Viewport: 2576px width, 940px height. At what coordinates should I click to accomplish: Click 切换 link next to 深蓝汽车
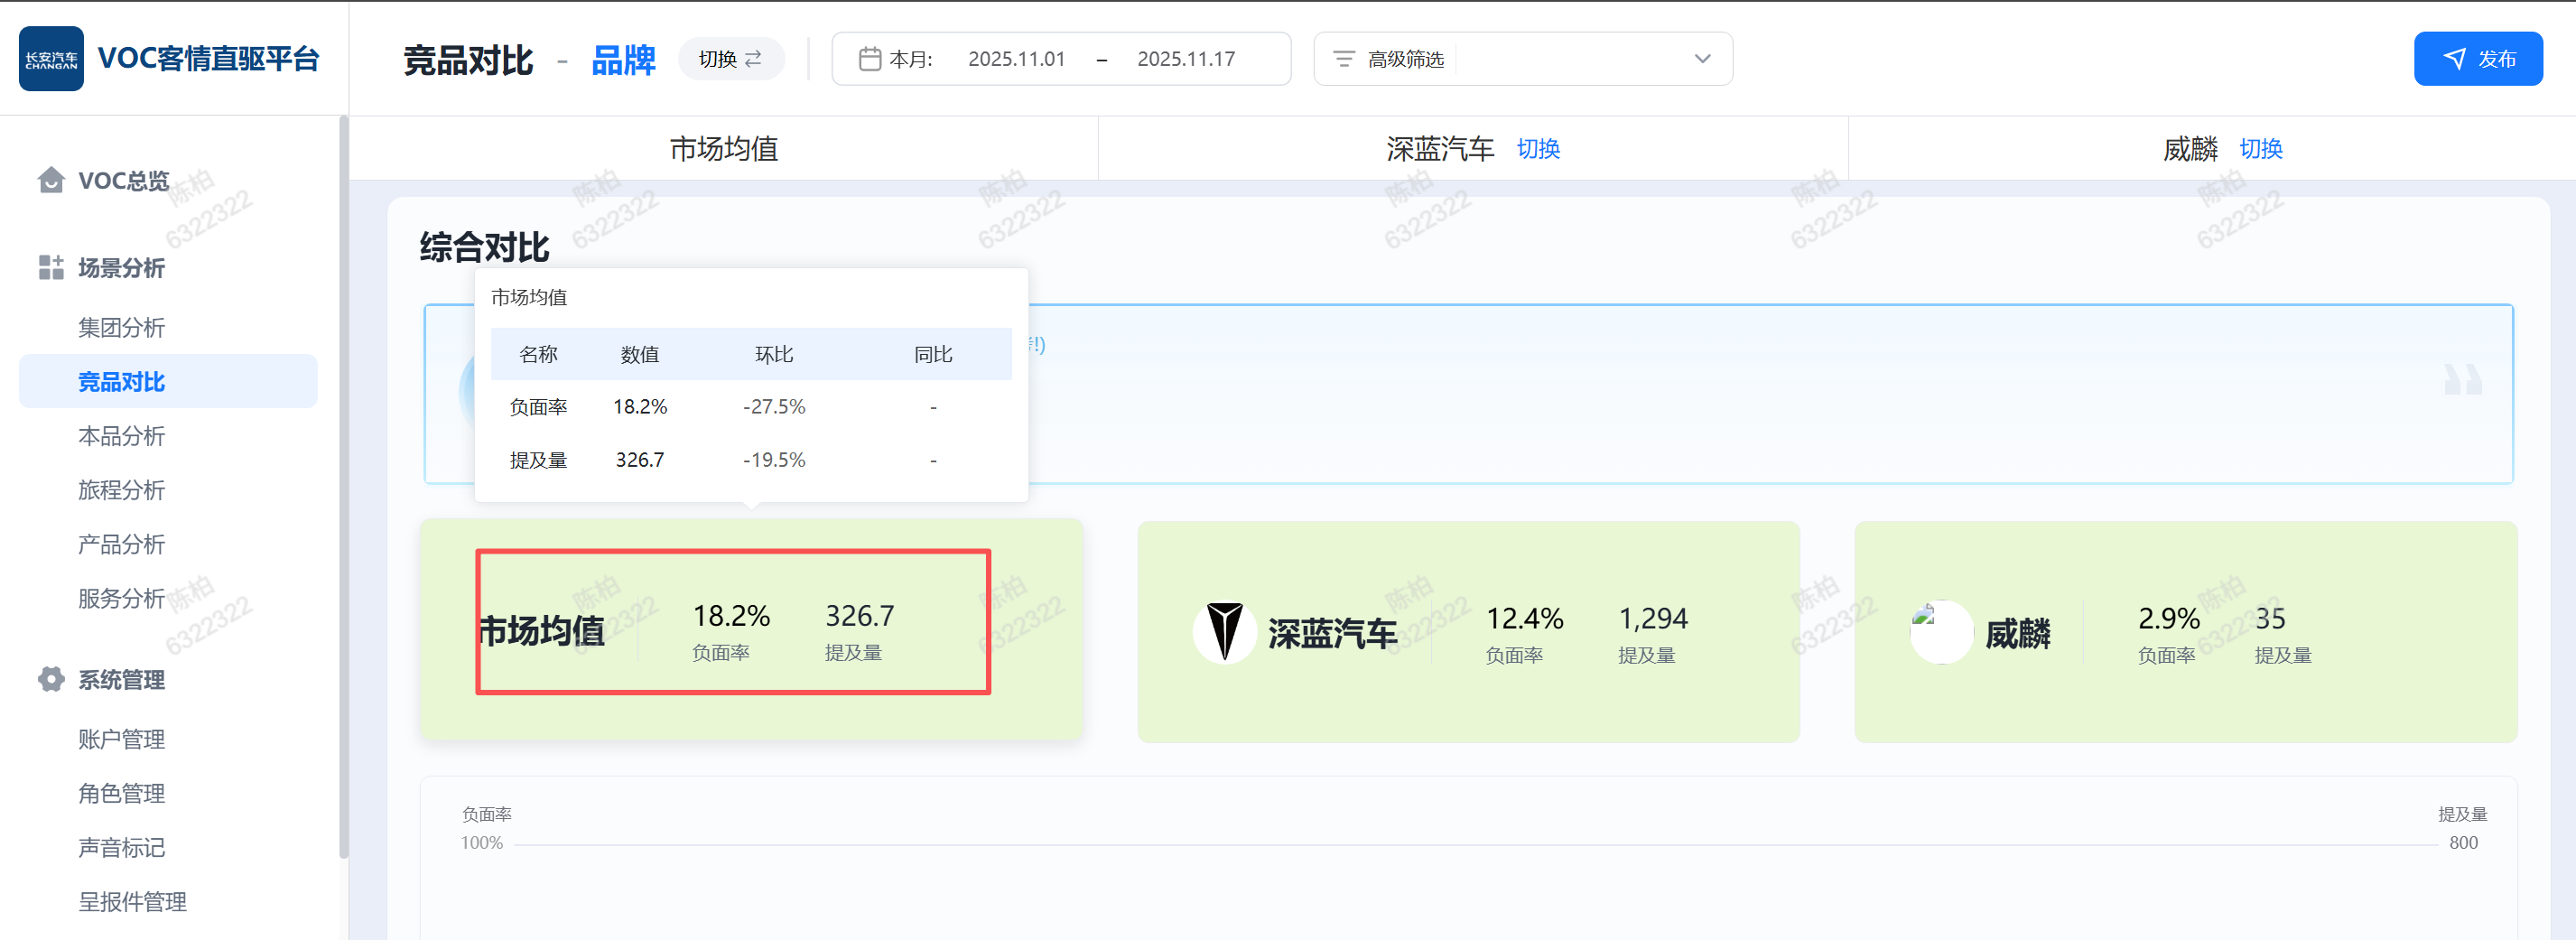[x=1537, y=149]
